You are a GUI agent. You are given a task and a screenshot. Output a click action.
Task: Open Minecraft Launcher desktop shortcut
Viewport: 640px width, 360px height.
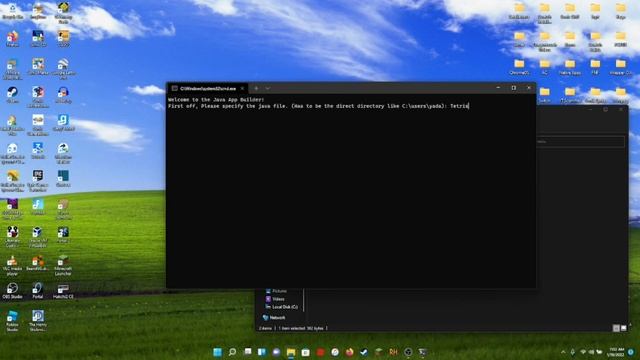click(63, 265)
